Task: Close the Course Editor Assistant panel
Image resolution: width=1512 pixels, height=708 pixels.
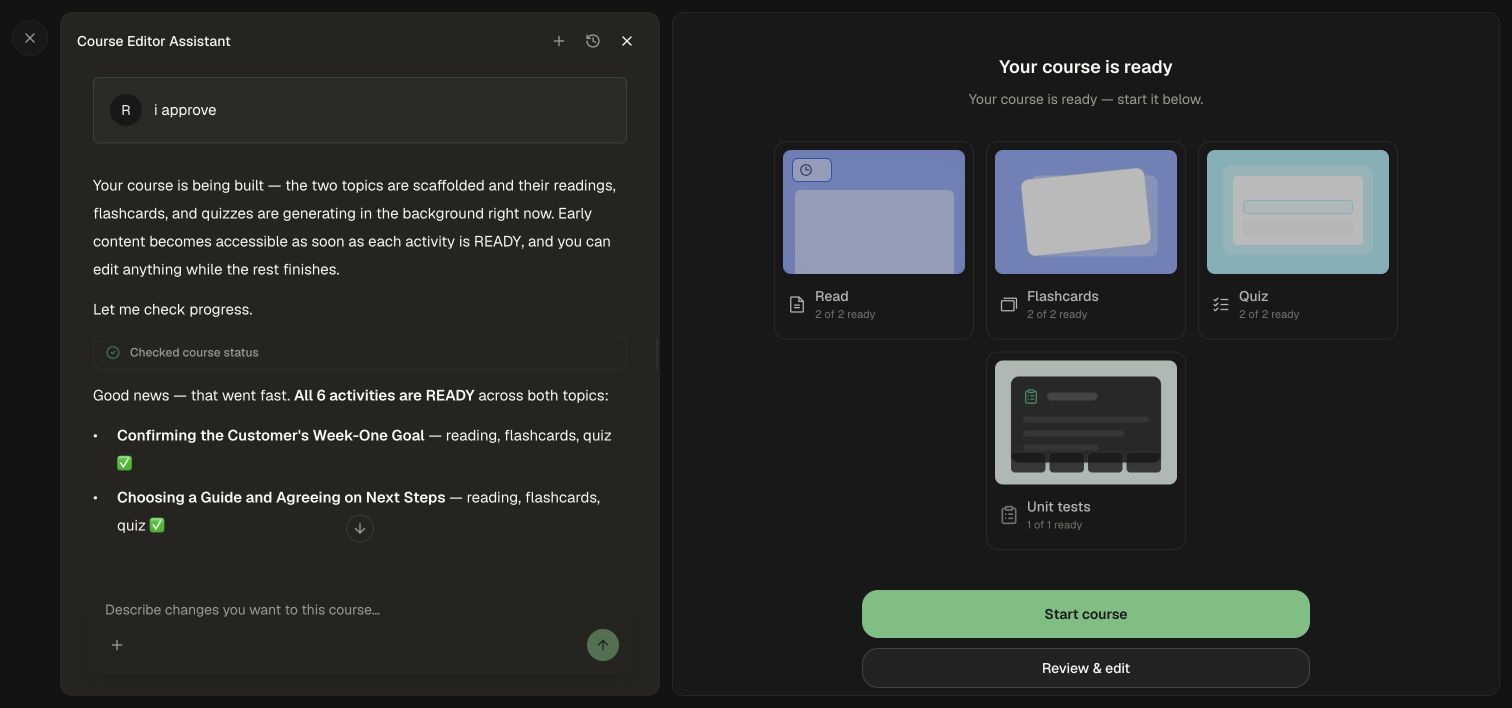Action: [x=627, y=41]
